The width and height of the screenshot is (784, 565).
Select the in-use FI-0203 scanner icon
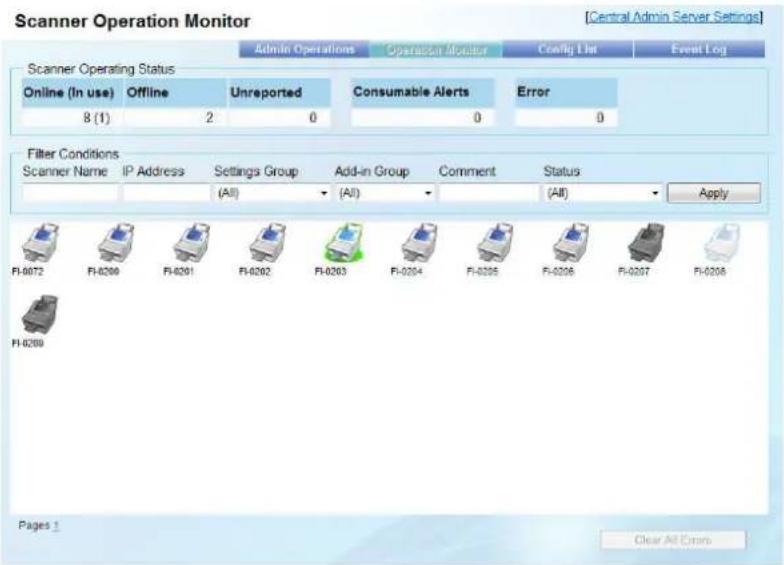343,242
